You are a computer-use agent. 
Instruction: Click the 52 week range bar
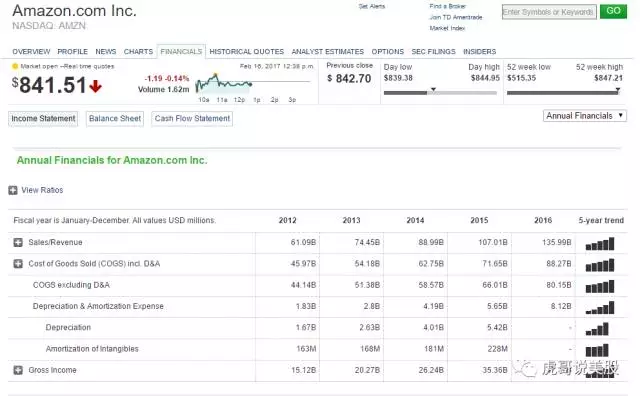click(564, 93)
